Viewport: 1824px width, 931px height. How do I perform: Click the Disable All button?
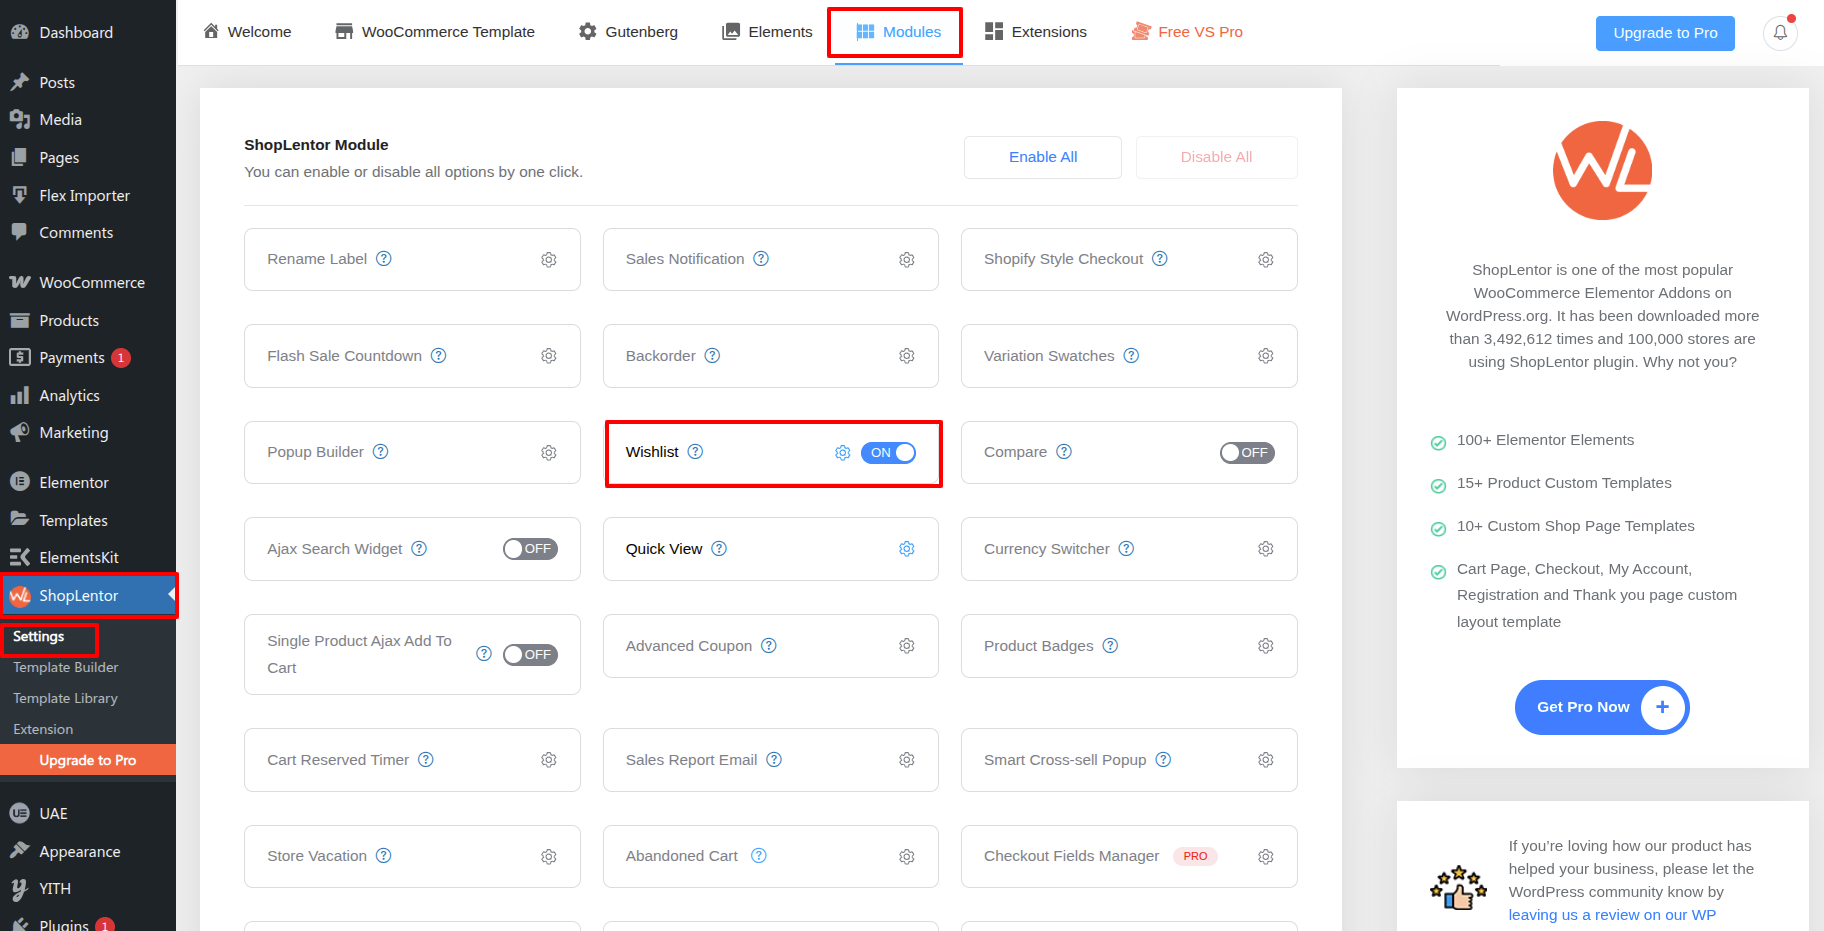tap(1216, 157)
